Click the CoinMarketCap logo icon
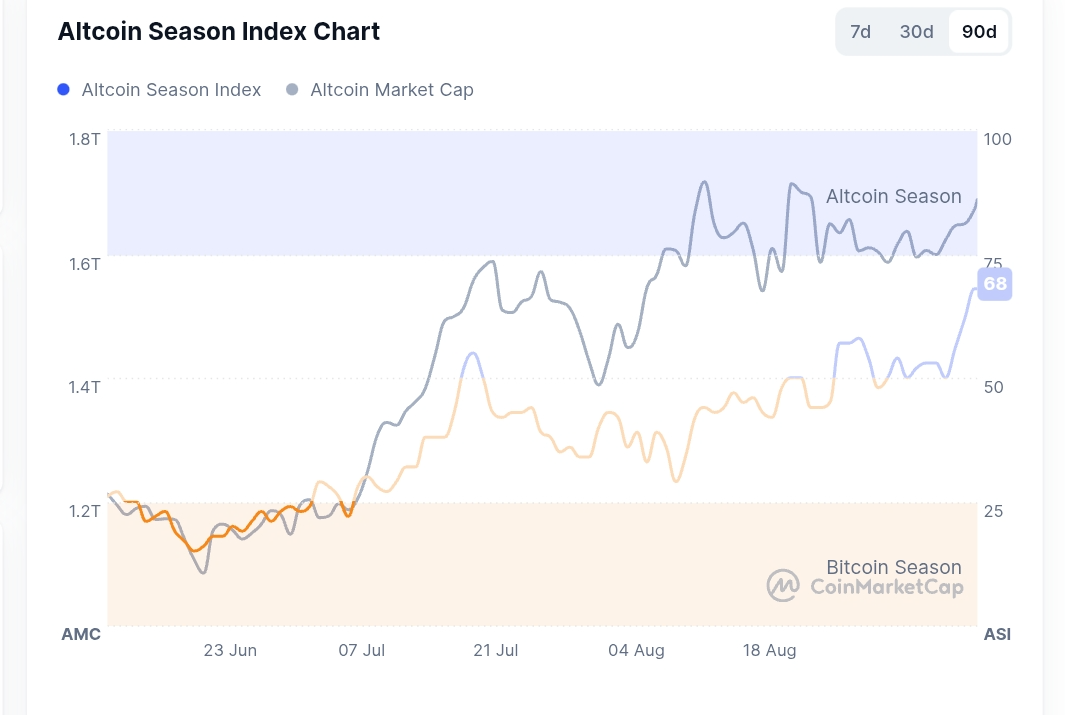 pyautogui.click(x=783, y=586)
